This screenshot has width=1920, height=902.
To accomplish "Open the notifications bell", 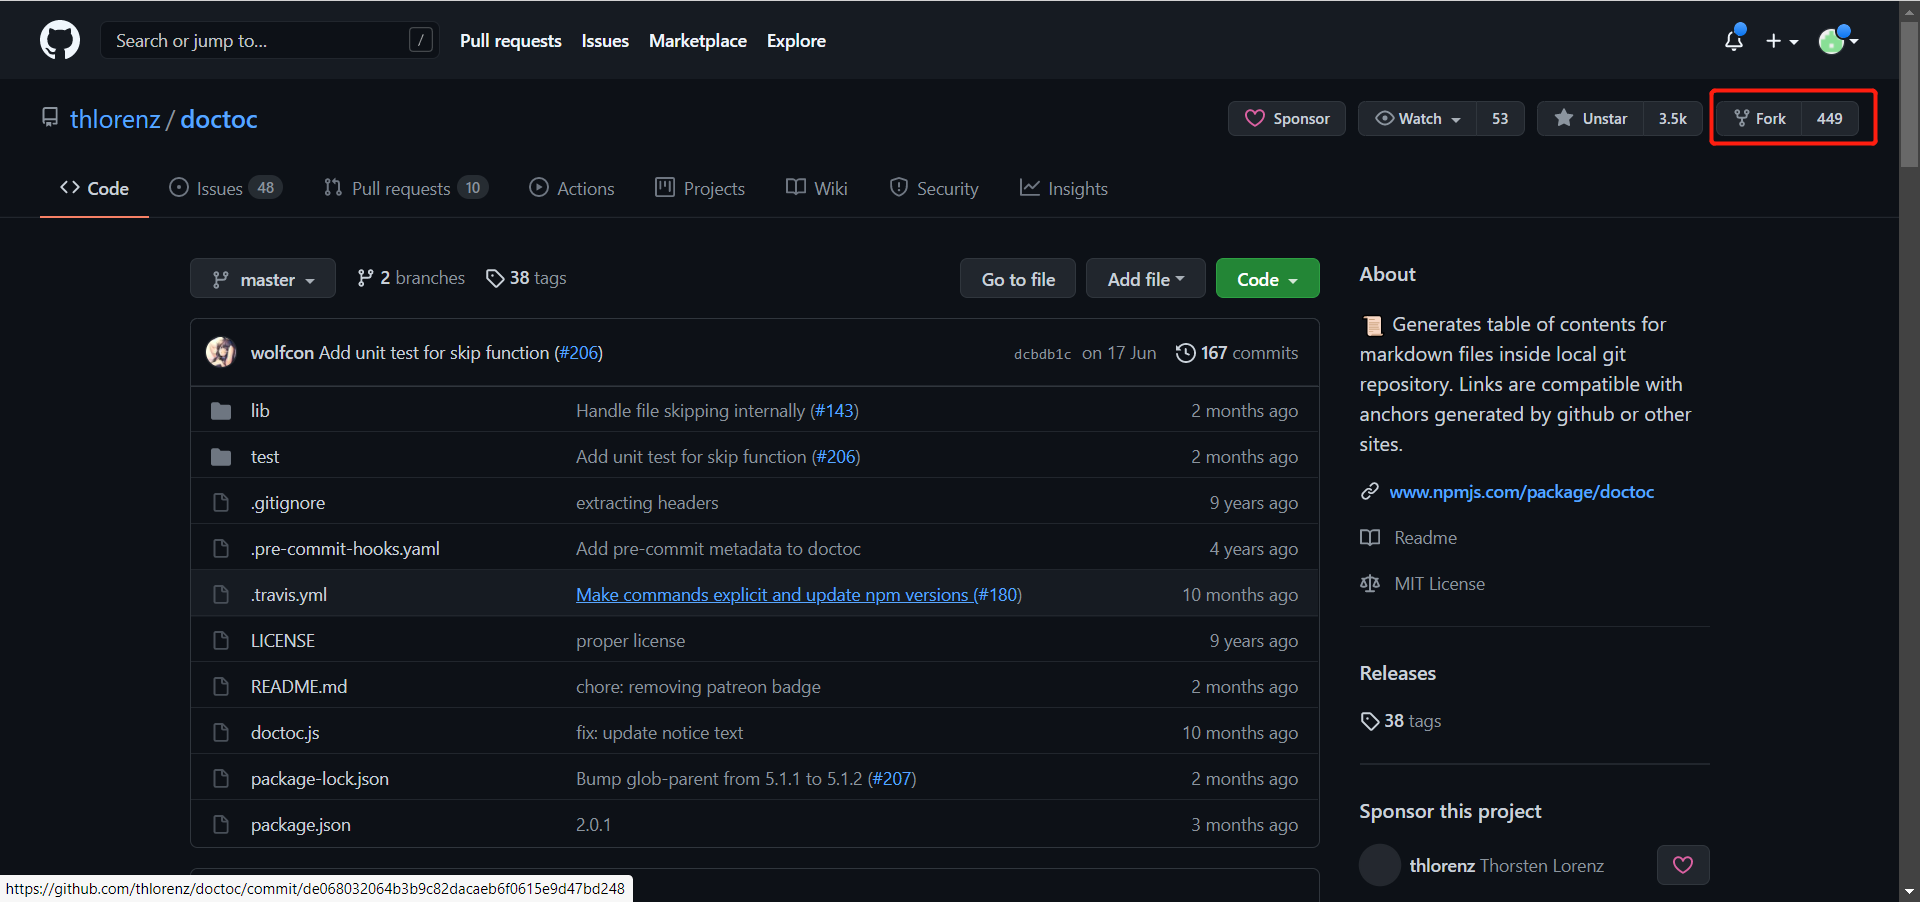I will tap(1734, 40).
